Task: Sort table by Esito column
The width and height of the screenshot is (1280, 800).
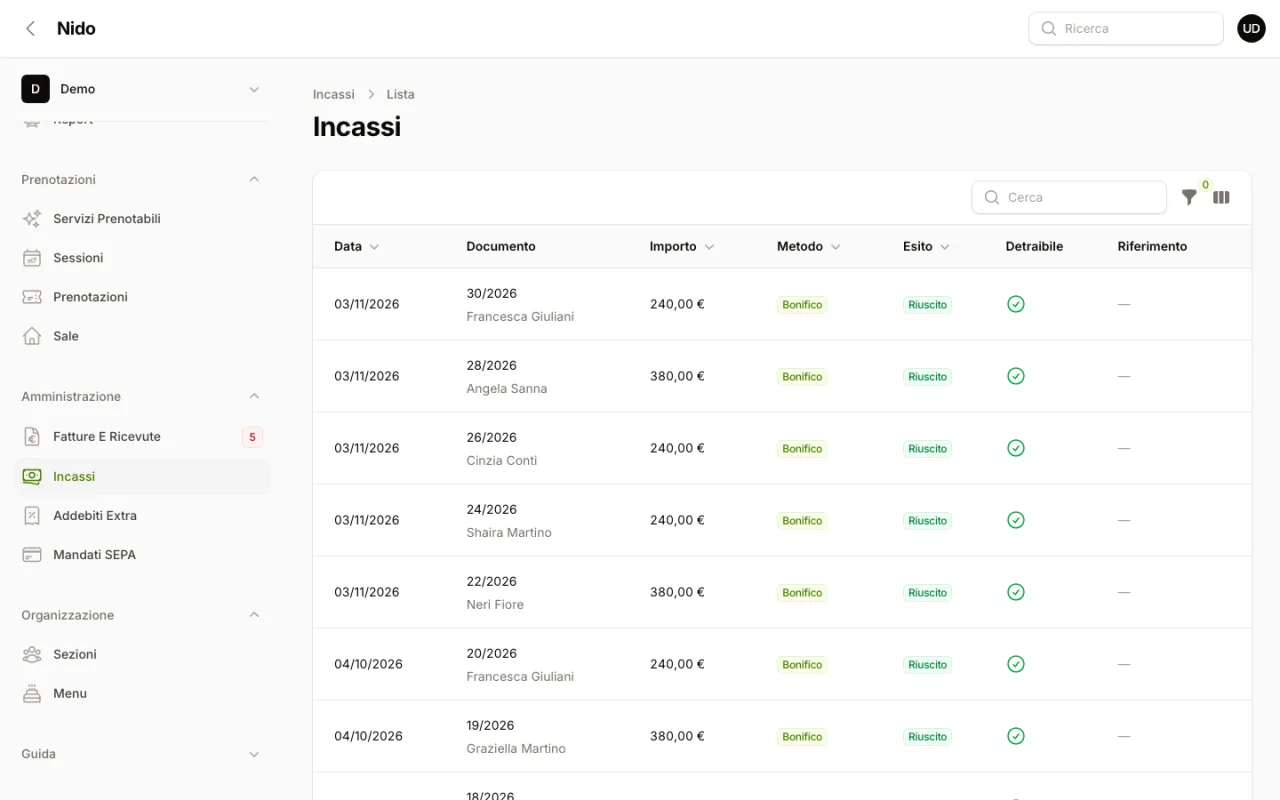Action: [x=927, y=246]
